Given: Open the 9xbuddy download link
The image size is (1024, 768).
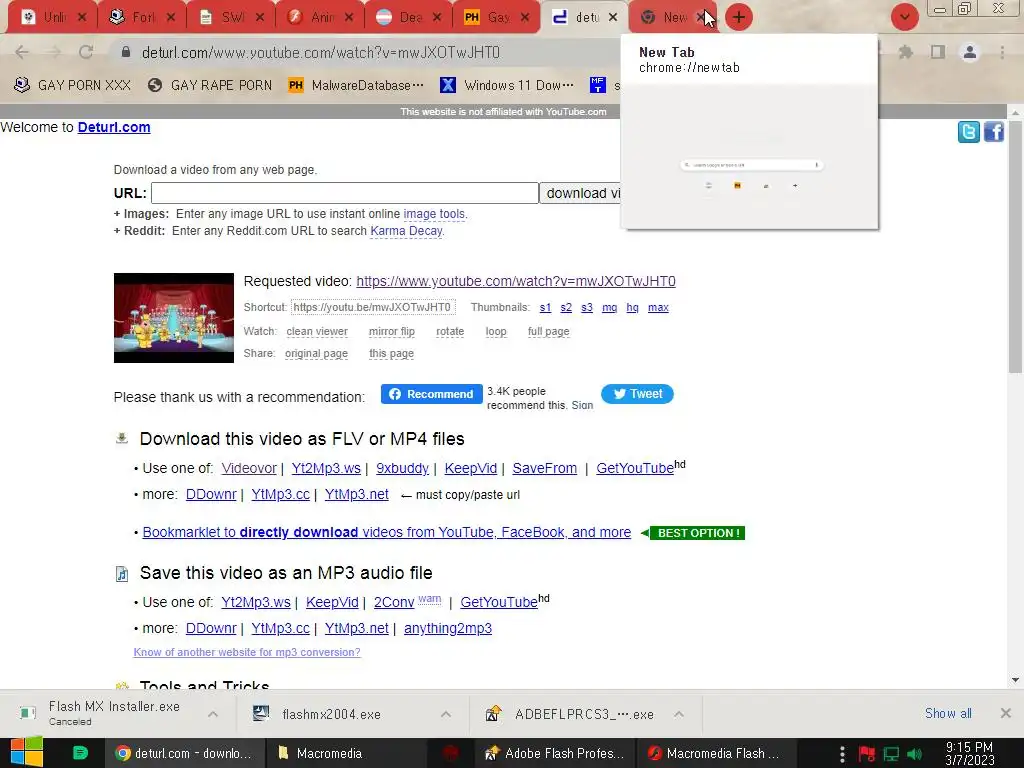Looking at the screenshot, I should (x=402, y=468).
